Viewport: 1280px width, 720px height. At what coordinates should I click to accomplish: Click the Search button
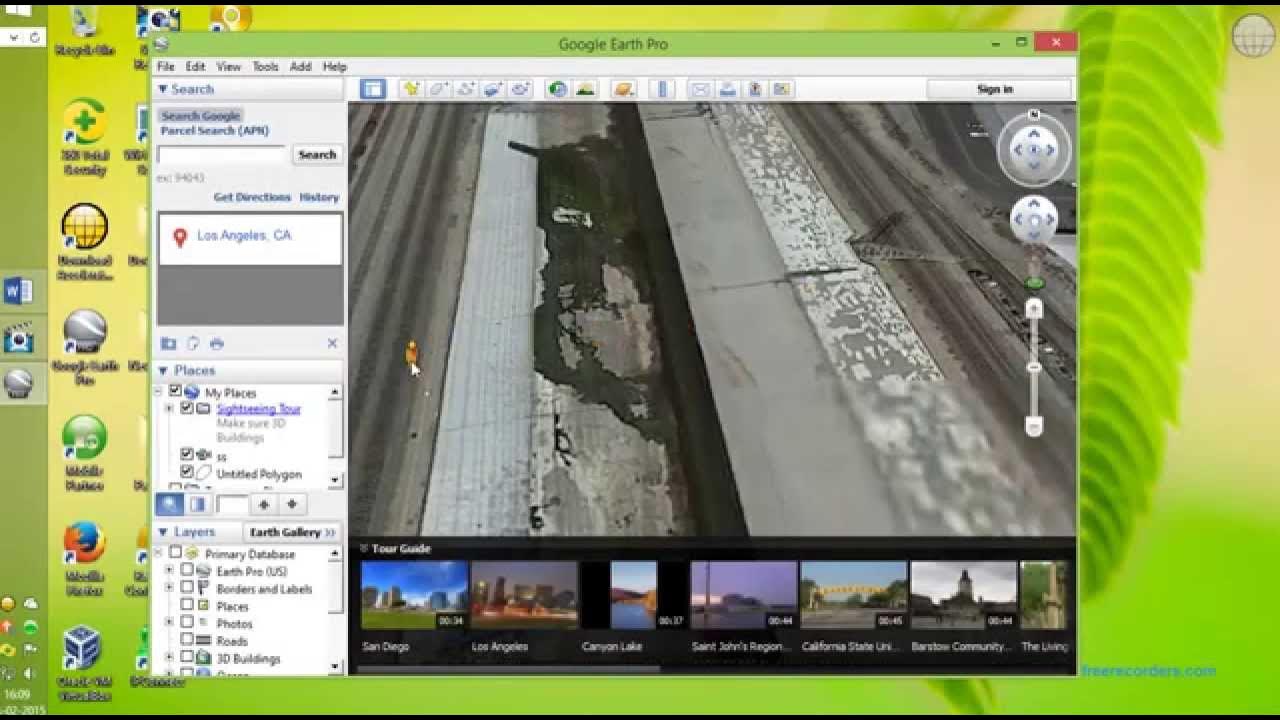click(x=317, y=155)
